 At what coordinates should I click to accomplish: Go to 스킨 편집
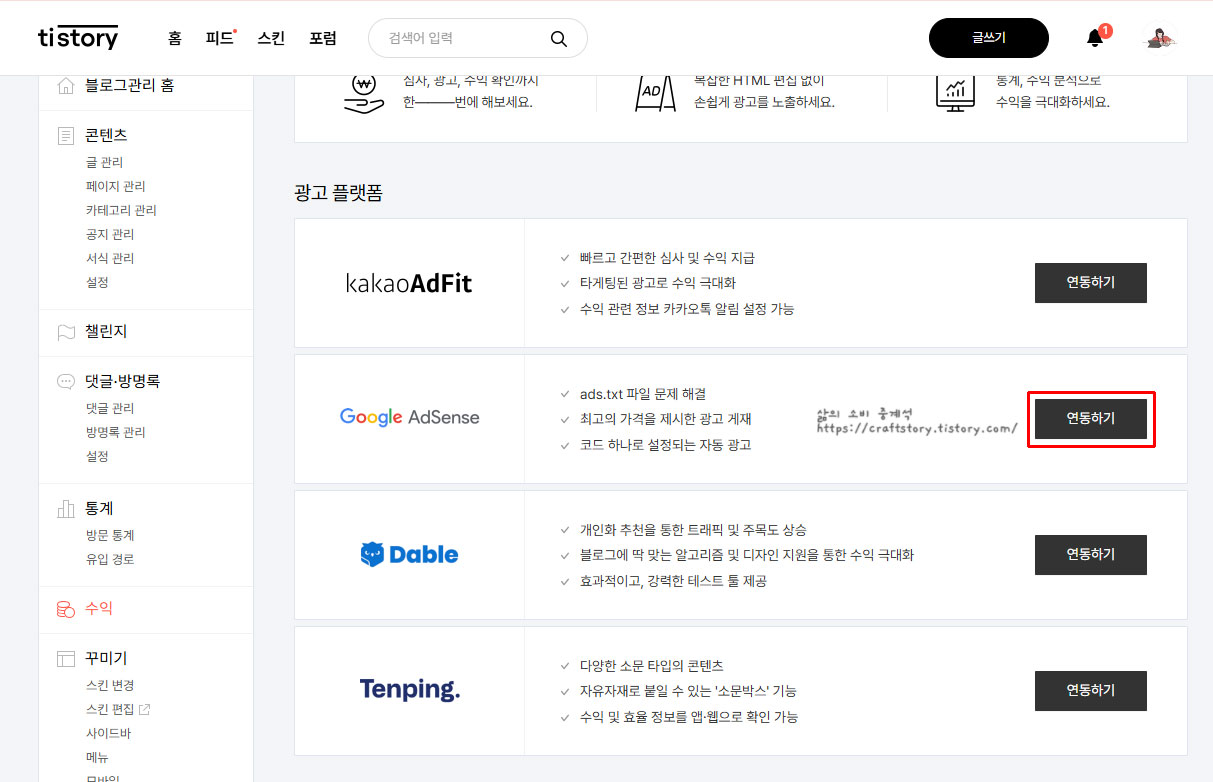click(110, 709)
